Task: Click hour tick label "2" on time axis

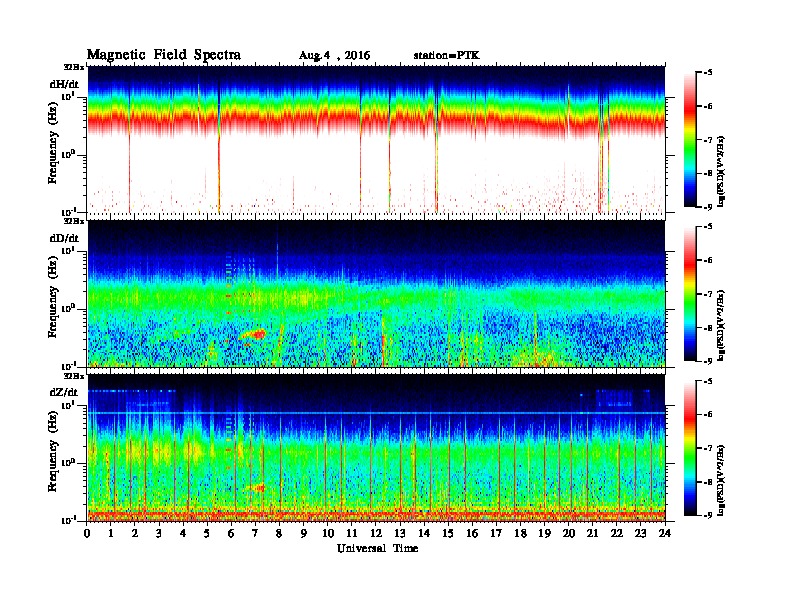Action: [135, 533]
